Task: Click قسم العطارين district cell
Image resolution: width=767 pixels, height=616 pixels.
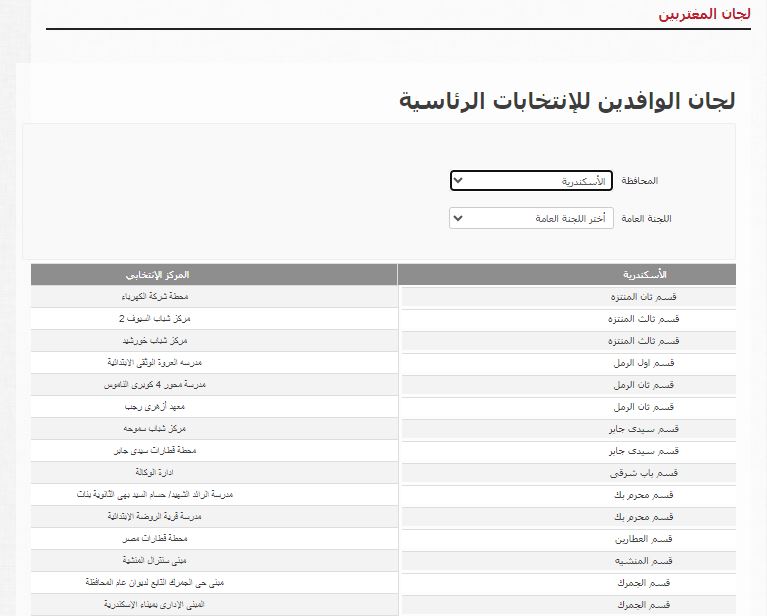Action: (x=568, y=539)
